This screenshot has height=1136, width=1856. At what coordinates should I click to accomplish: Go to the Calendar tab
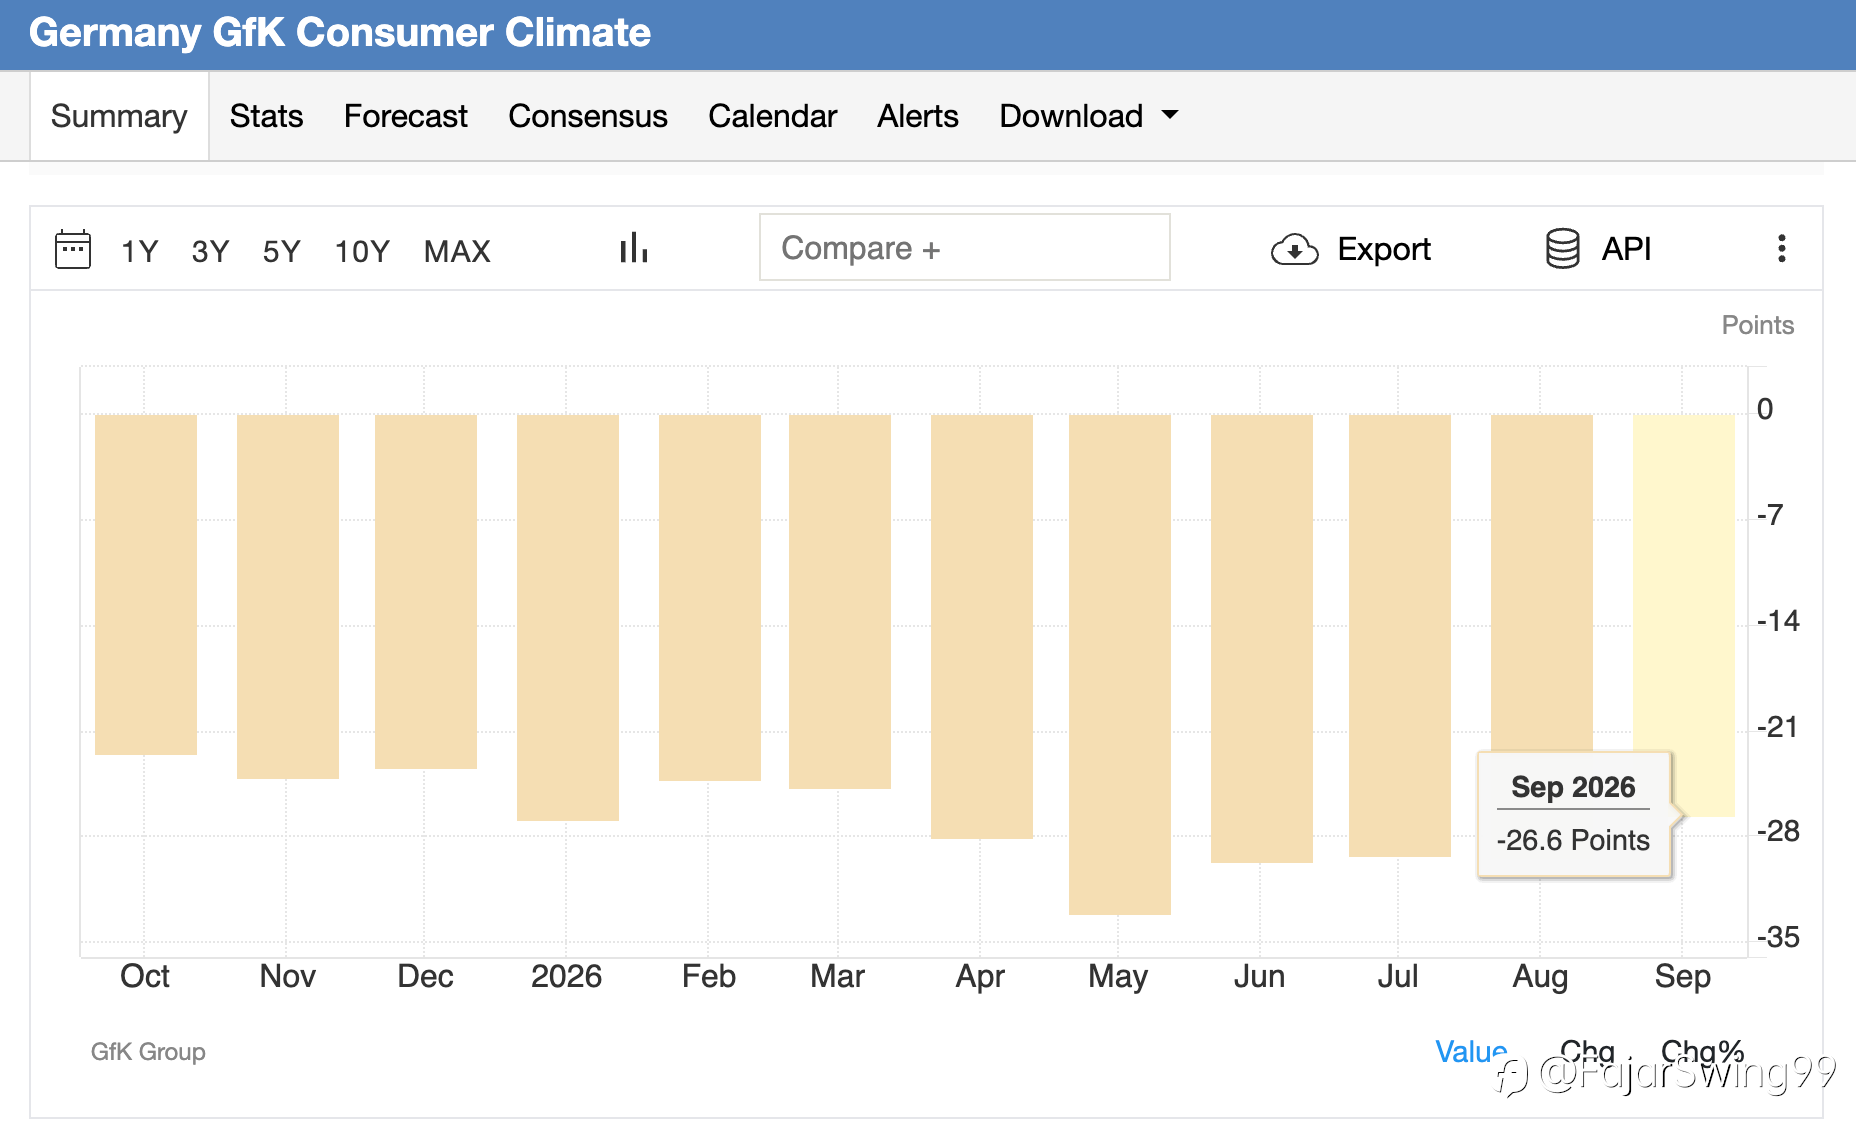pos(772,116)
